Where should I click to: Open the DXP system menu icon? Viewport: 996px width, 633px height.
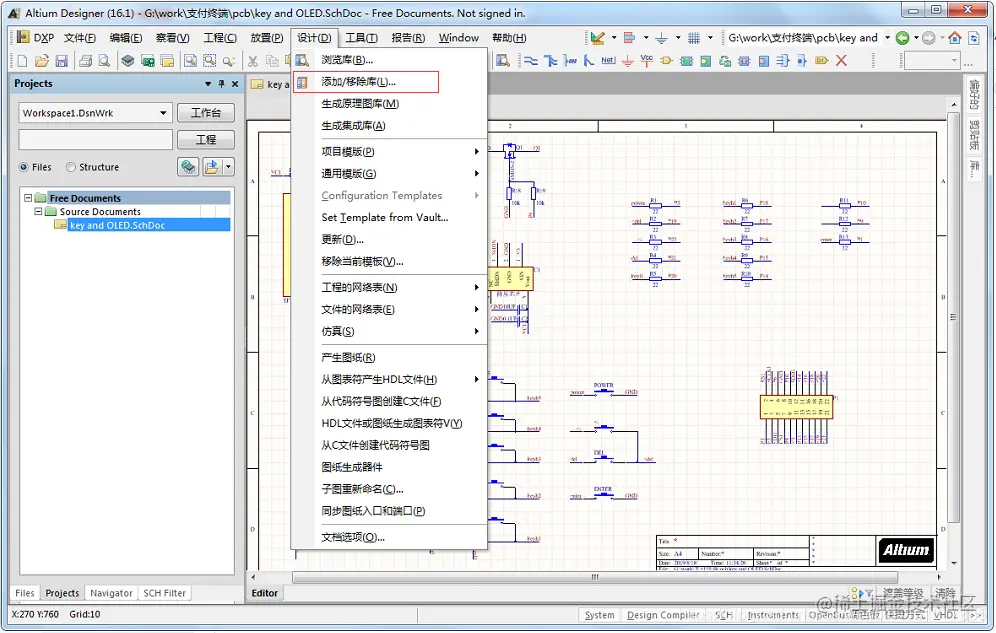pos(23,37)
